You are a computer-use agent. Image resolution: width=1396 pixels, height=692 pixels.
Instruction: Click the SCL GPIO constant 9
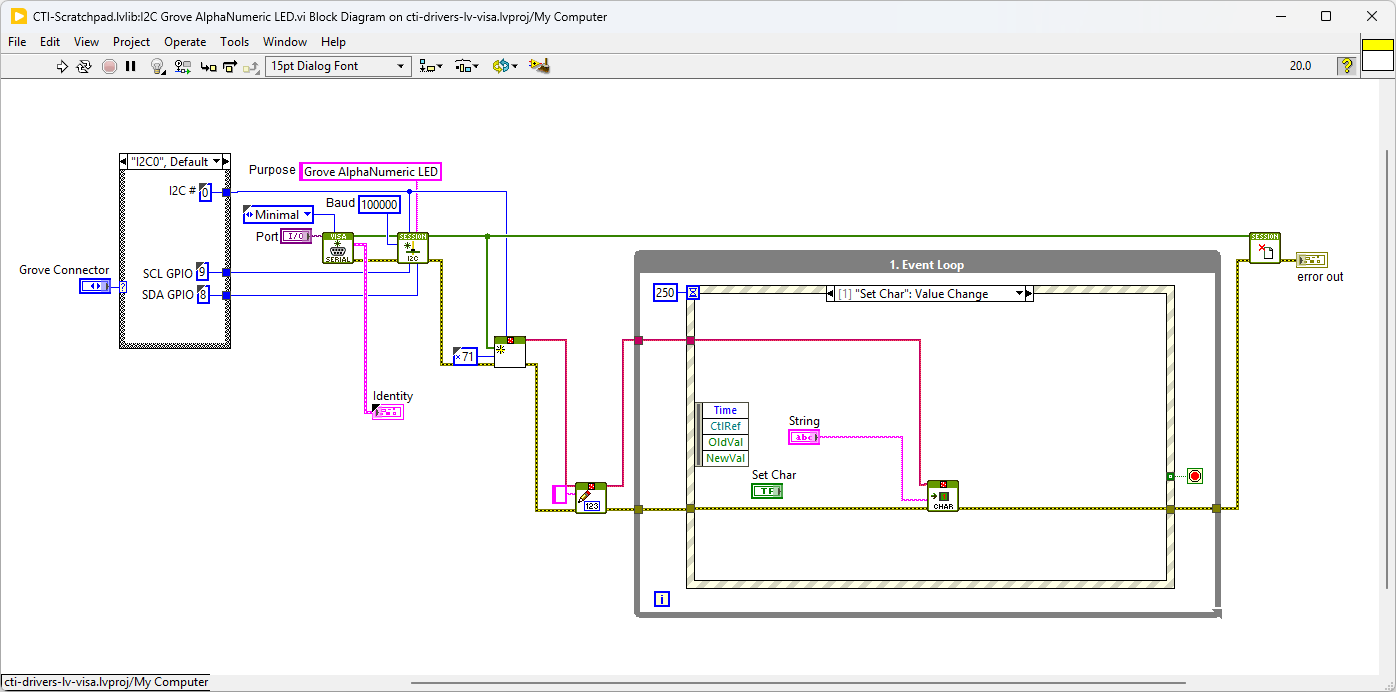tap(202, 272)
